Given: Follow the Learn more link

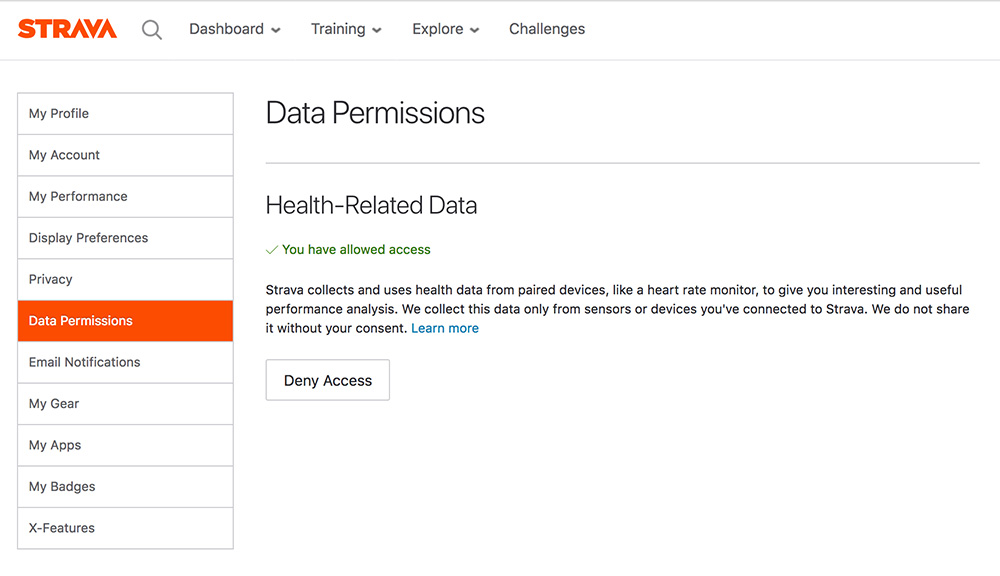Looking at the screenshot, I should pyautogui.click(x=445, y=329).
